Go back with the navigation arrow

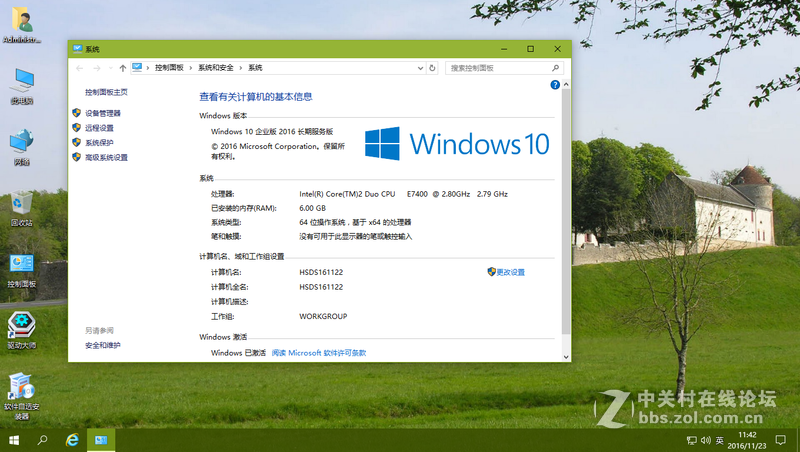80,68
